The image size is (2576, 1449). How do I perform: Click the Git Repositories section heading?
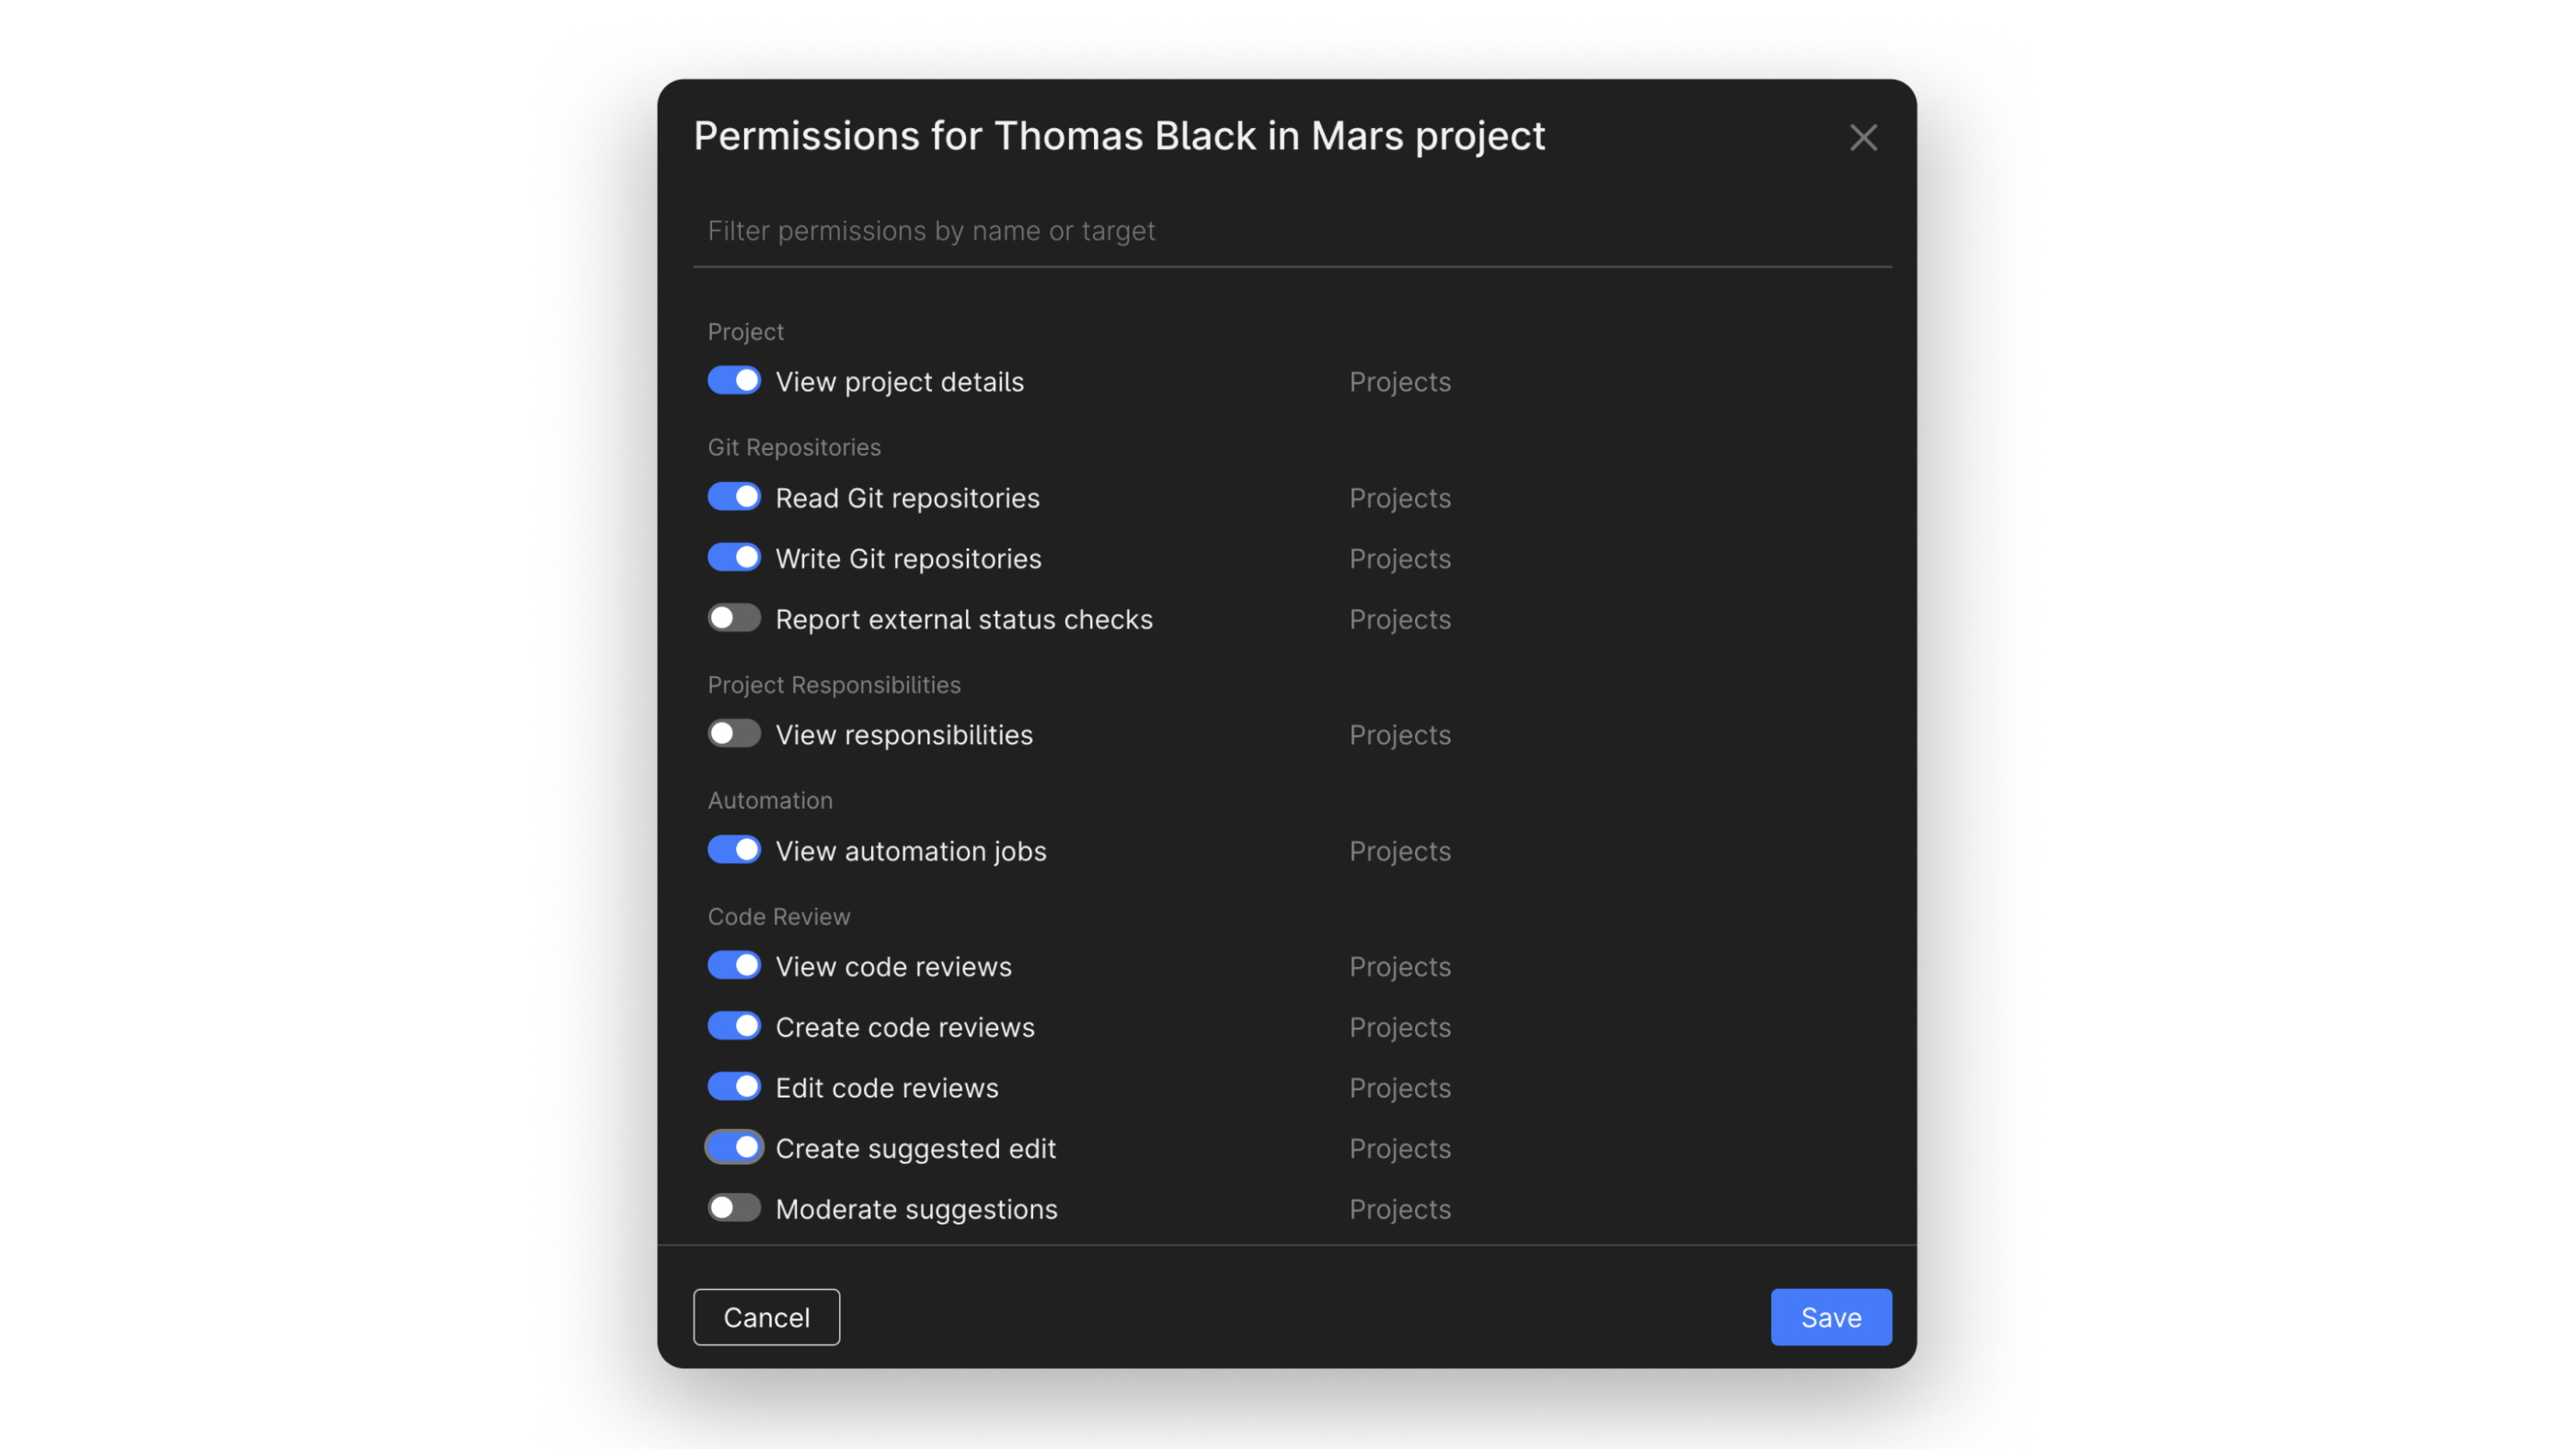794,447
